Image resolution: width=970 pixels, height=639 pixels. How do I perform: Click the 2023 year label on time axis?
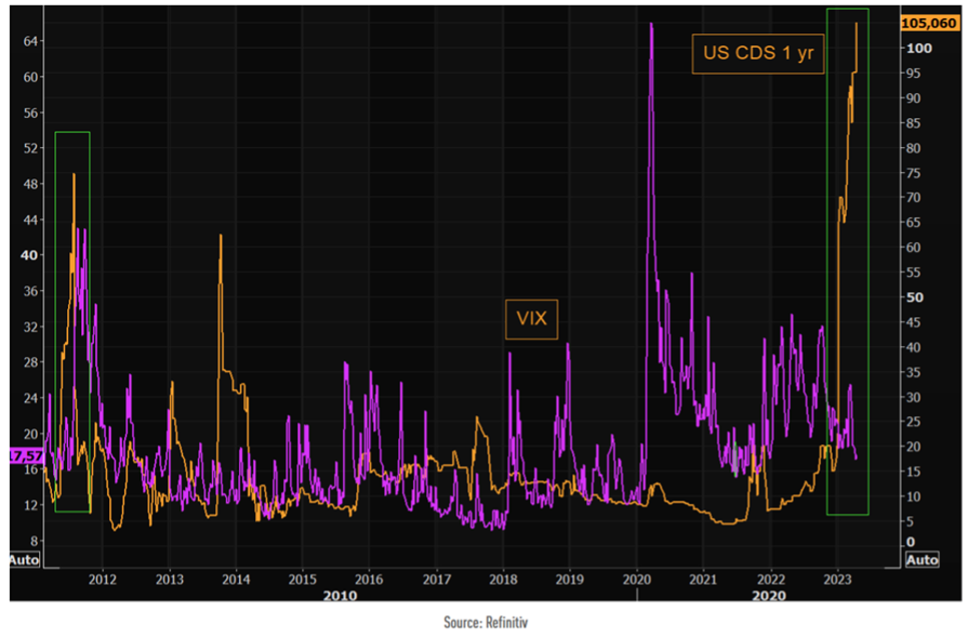click(x=838, y=578)
